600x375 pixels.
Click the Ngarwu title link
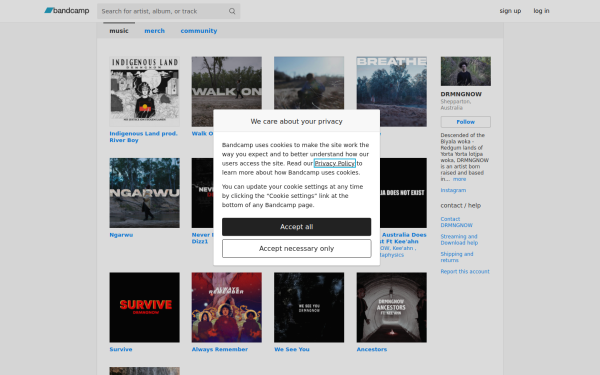(121, 235)
